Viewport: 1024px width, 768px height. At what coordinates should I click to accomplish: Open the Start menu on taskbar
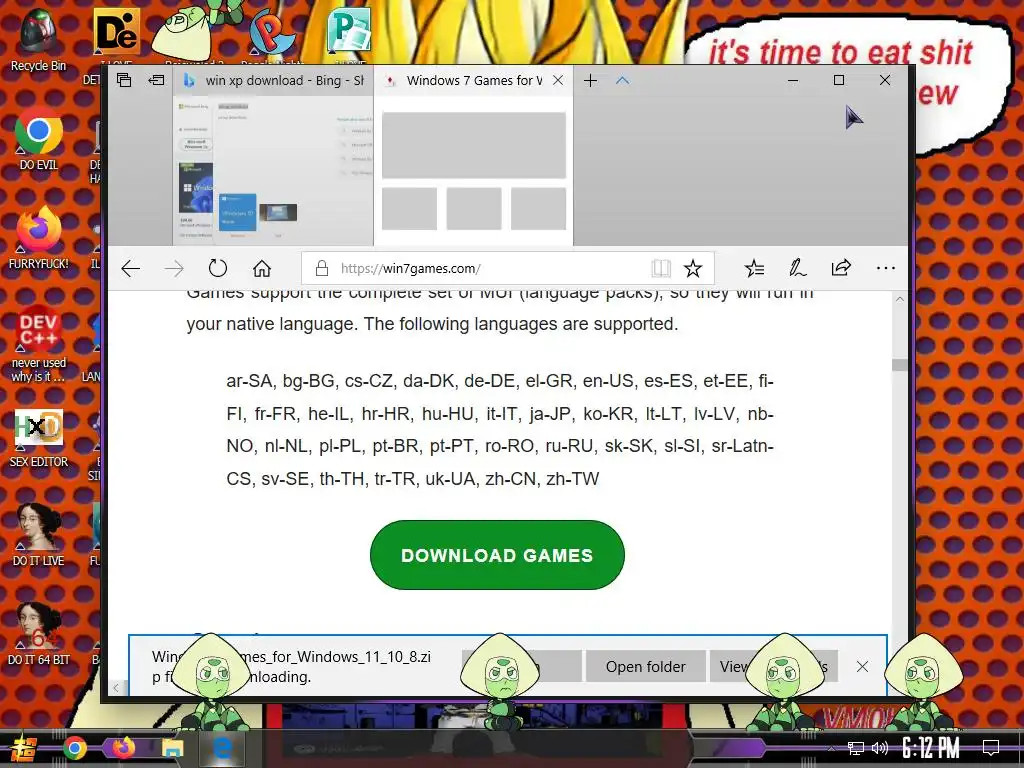(x=24, y=748)
